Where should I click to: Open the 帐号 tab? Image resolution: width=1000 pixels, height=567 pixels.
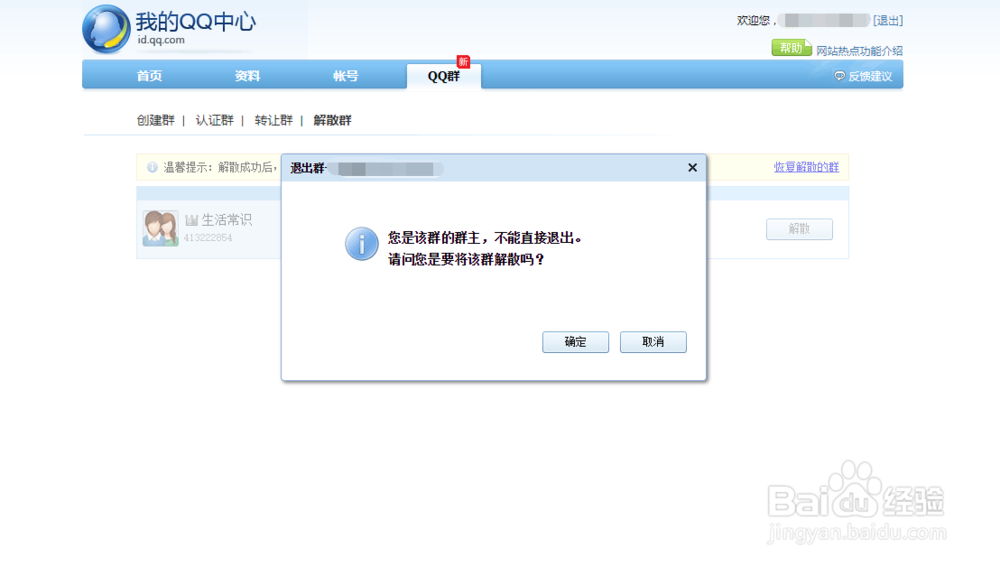[346, 76]
